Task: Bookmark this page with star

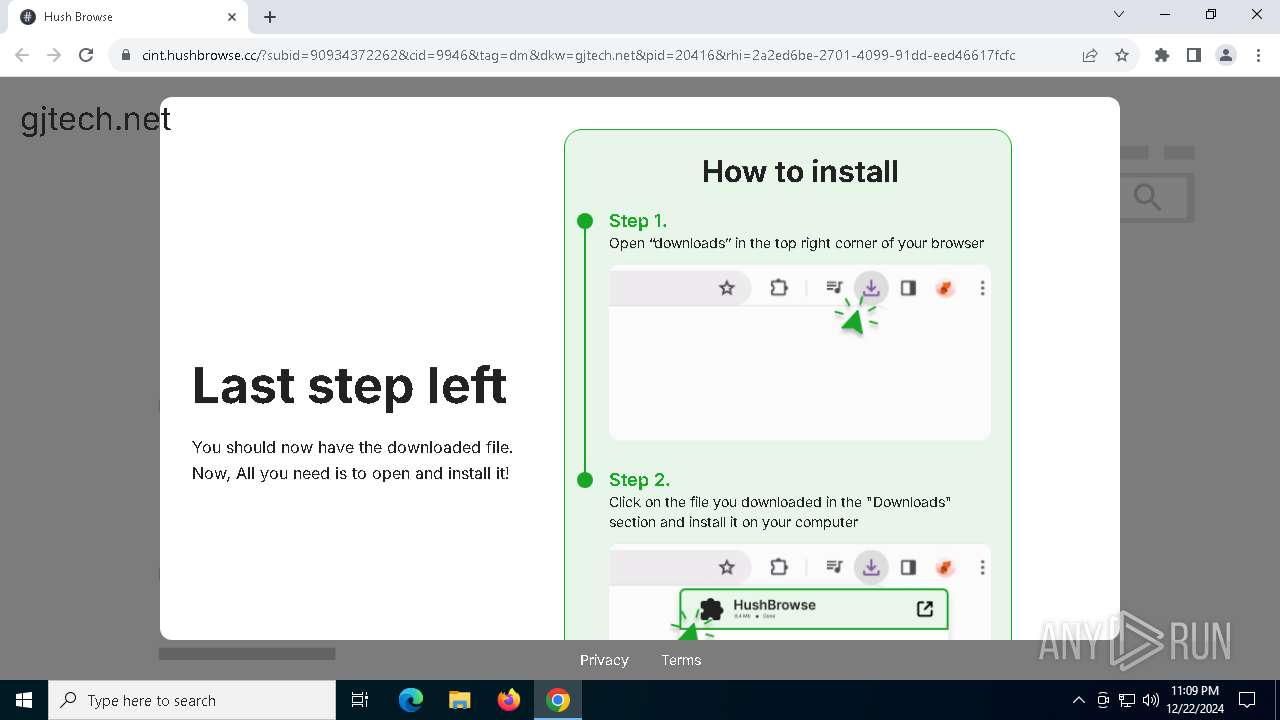Action: [1122, 55]
